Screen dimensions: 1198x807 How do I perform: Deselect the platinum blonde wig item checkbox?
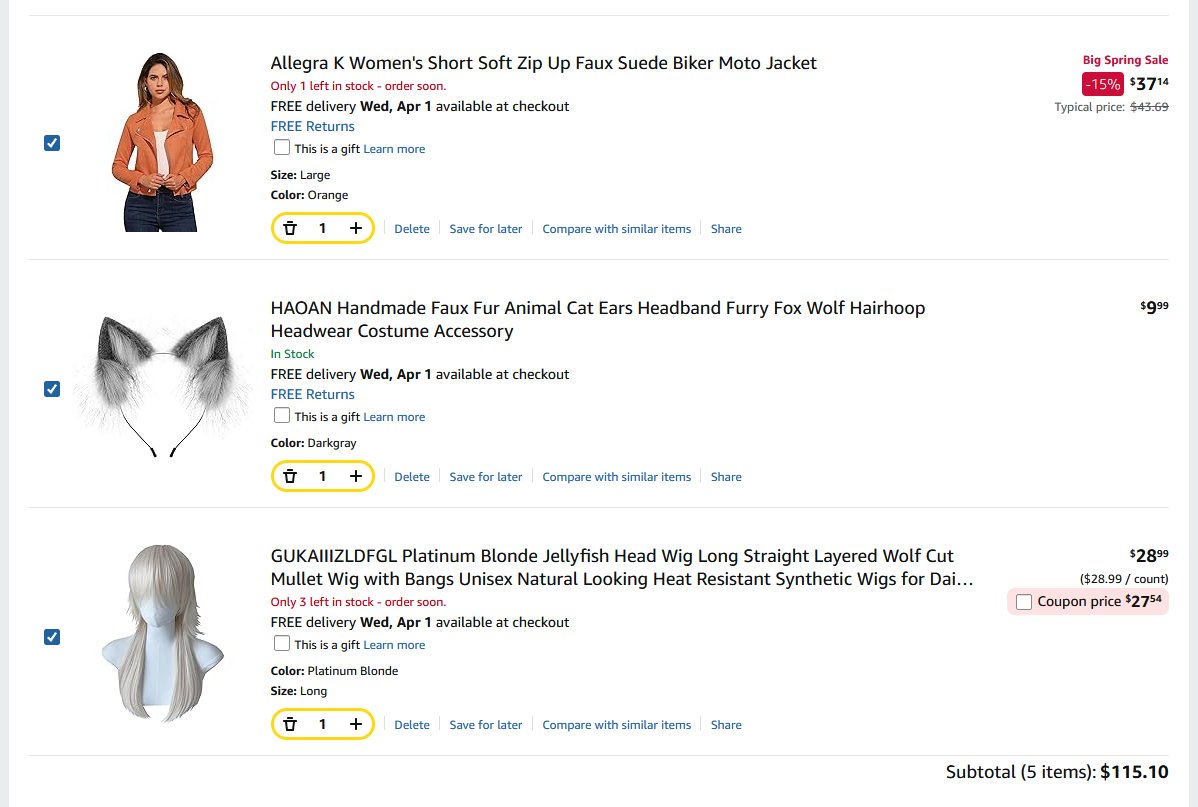click(x=52, y=637)
